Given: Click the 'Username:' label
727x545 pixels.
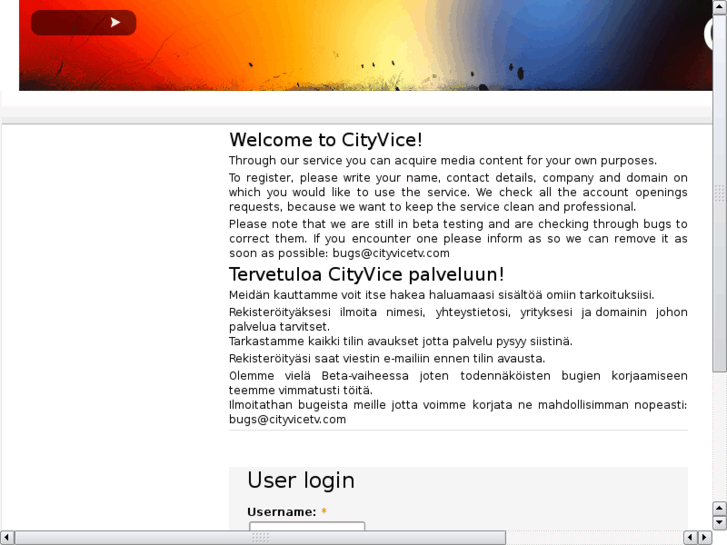Looking at the screenshot, I should (x=281, y=512).
